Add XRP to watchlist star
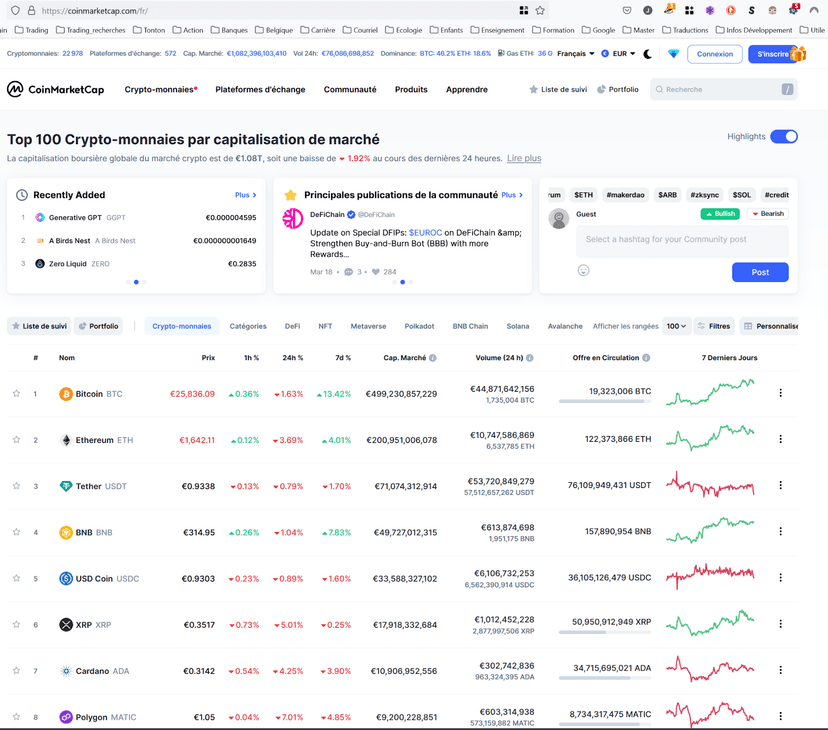Image resolution: width=828 pixels, height=730 pixels. pos(16,624)
